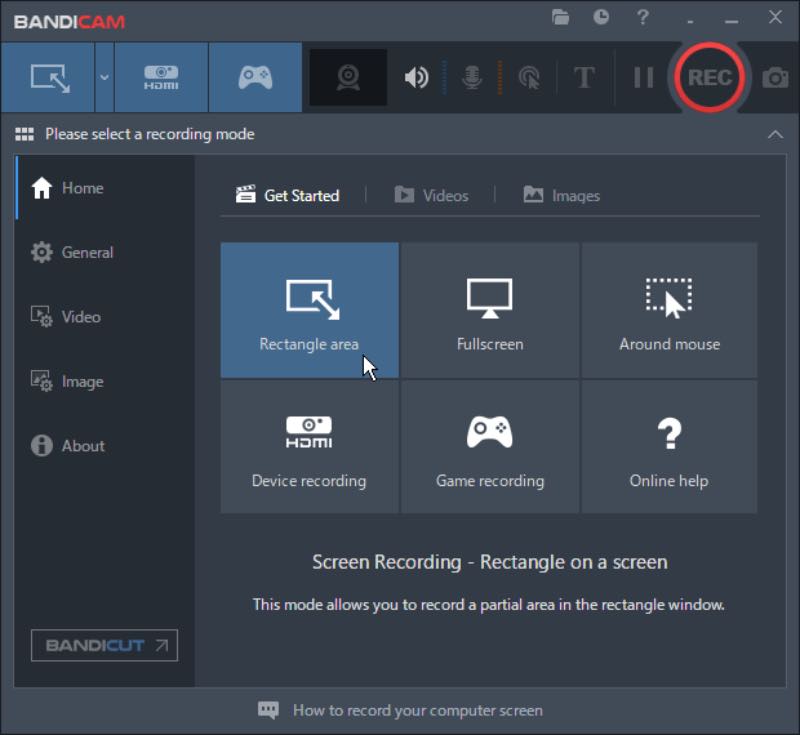
Task: Toggle webcam overlay icon
Action: pos(348,77)
